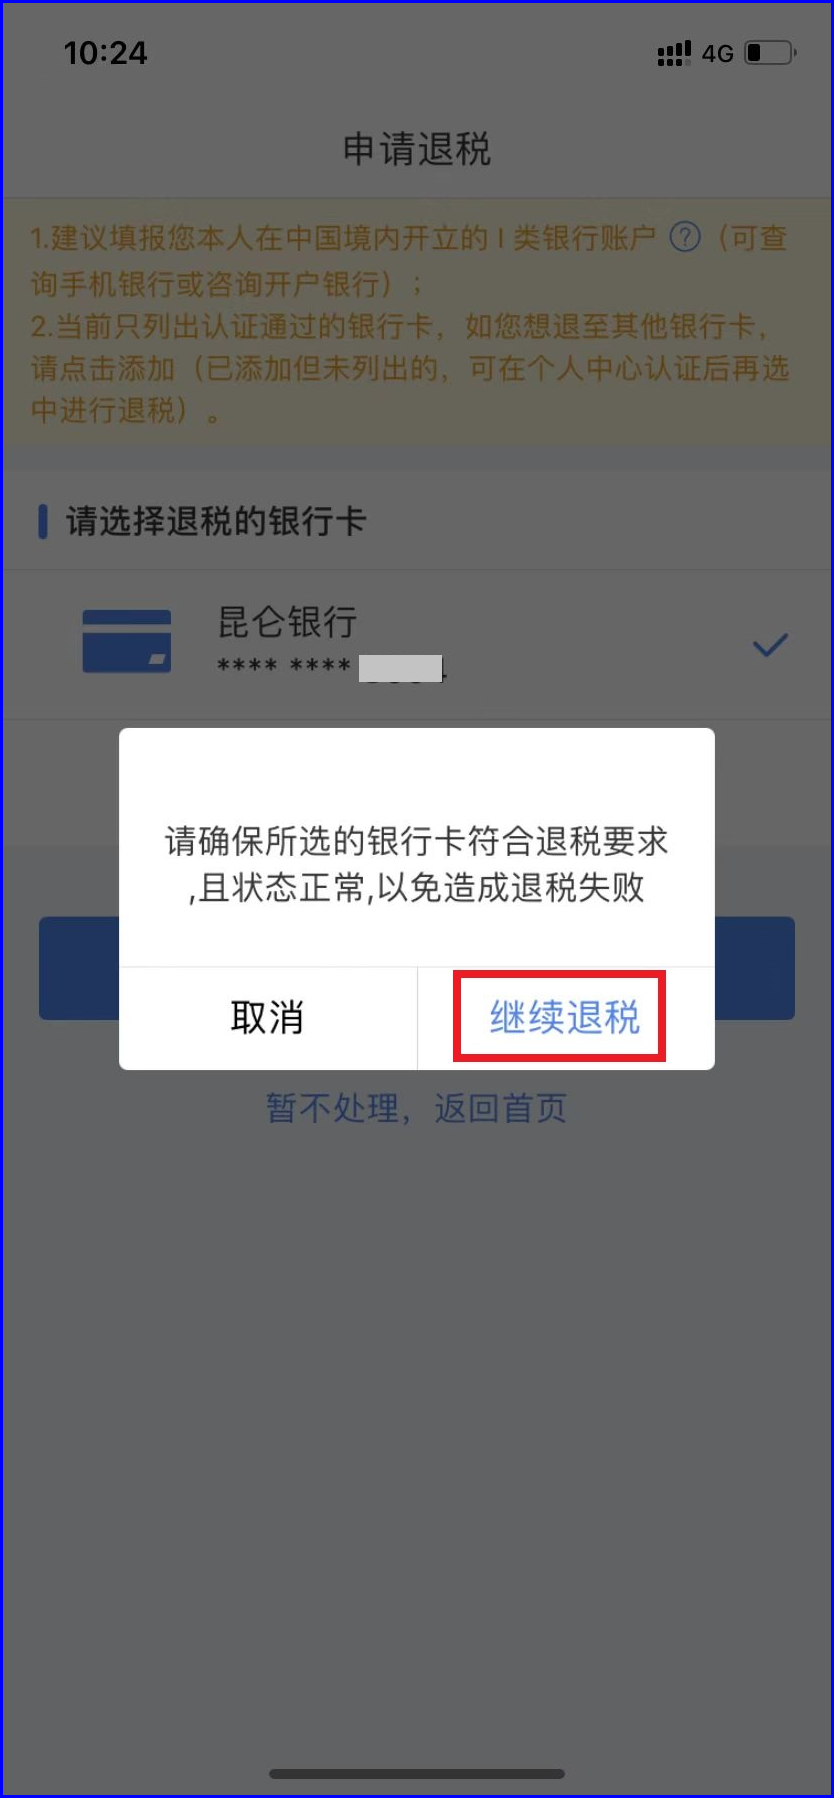Tap the dialog warning message text
Screen dimensions: 834x1798
click(417, 864)
